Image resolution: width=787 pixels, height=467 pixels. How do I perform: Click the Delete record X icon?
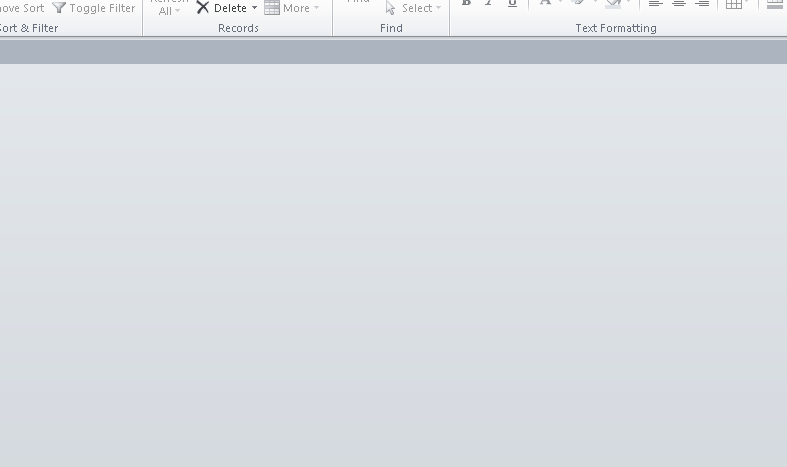203,8
